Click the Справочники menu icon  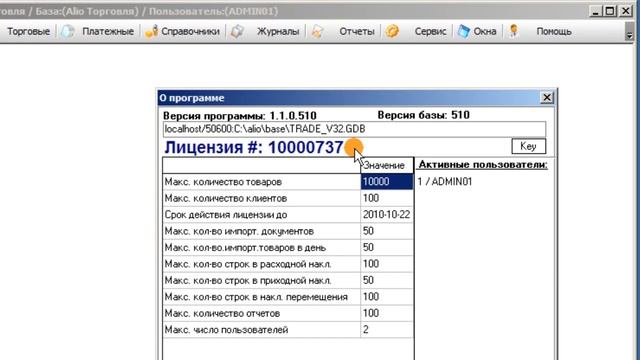(x=151, y=32)
